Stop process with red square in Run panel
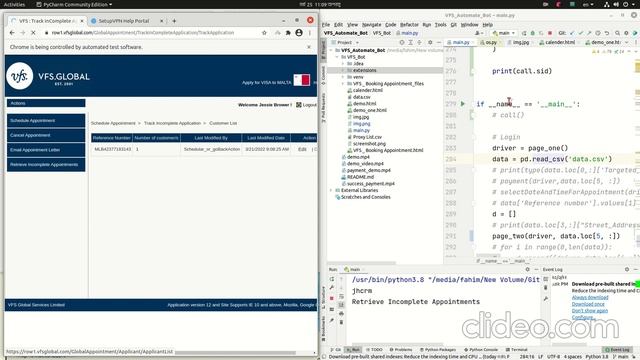The image size is (640, 360). click(x=332, y=298)
